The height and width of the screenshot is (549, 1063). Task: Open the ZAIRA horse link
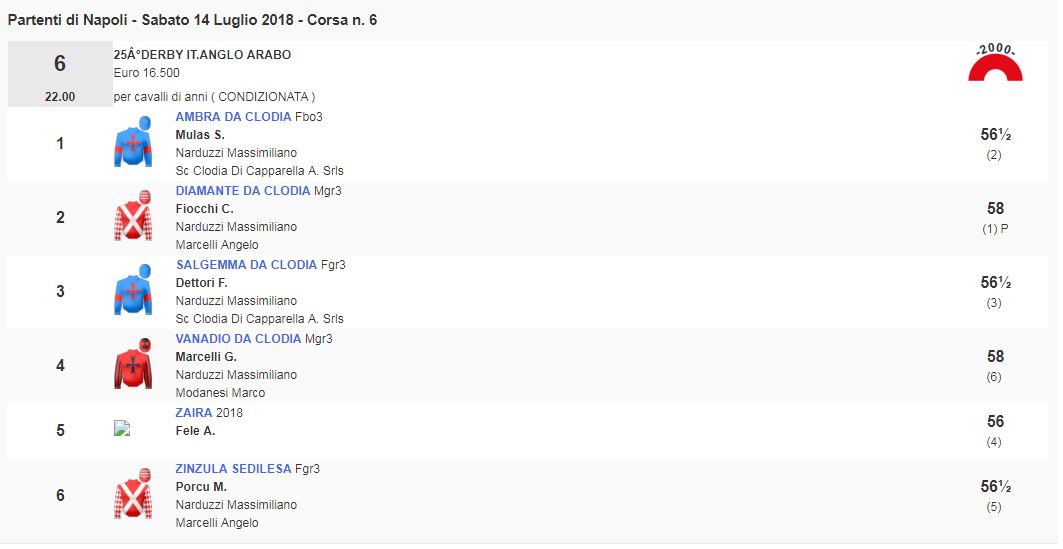pyautogui.click(x=193, y=413)
